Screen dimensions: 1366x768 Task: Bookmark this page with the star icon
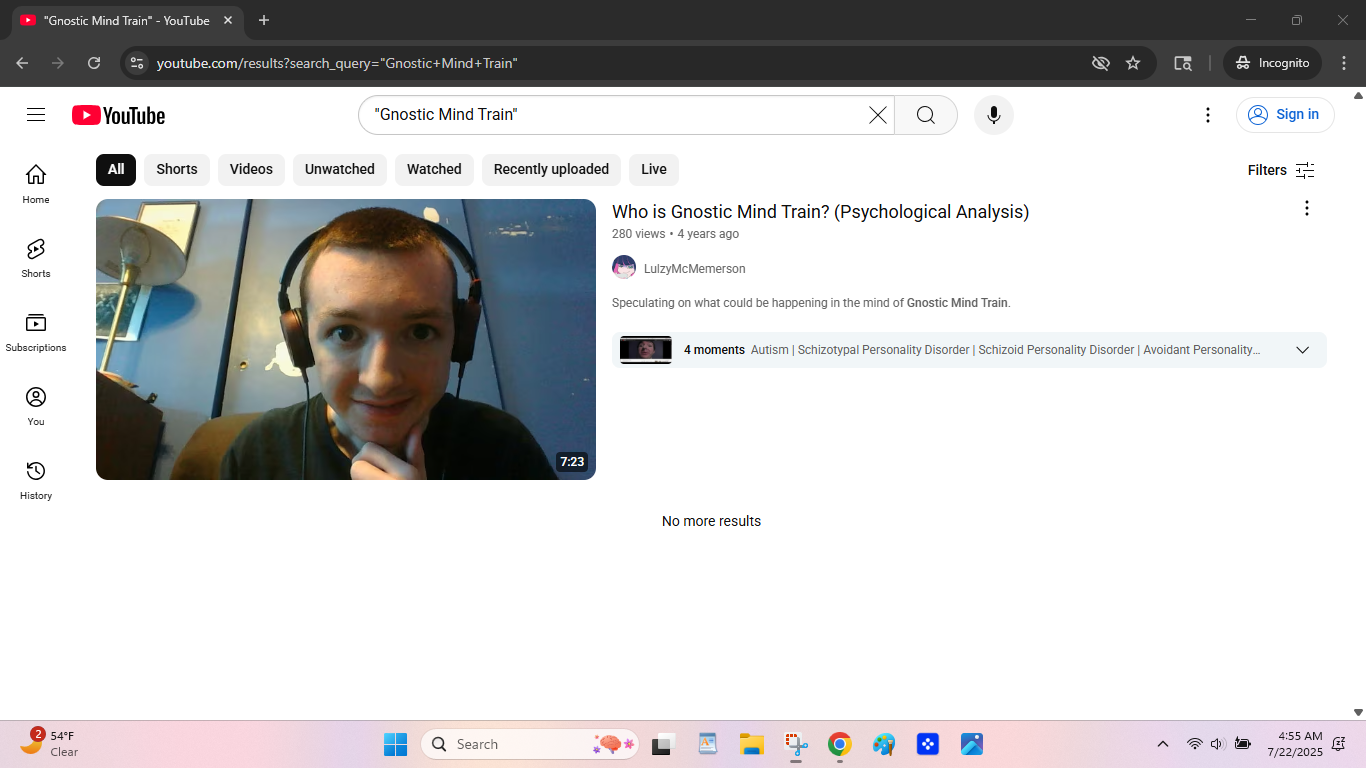(1133, 63)
